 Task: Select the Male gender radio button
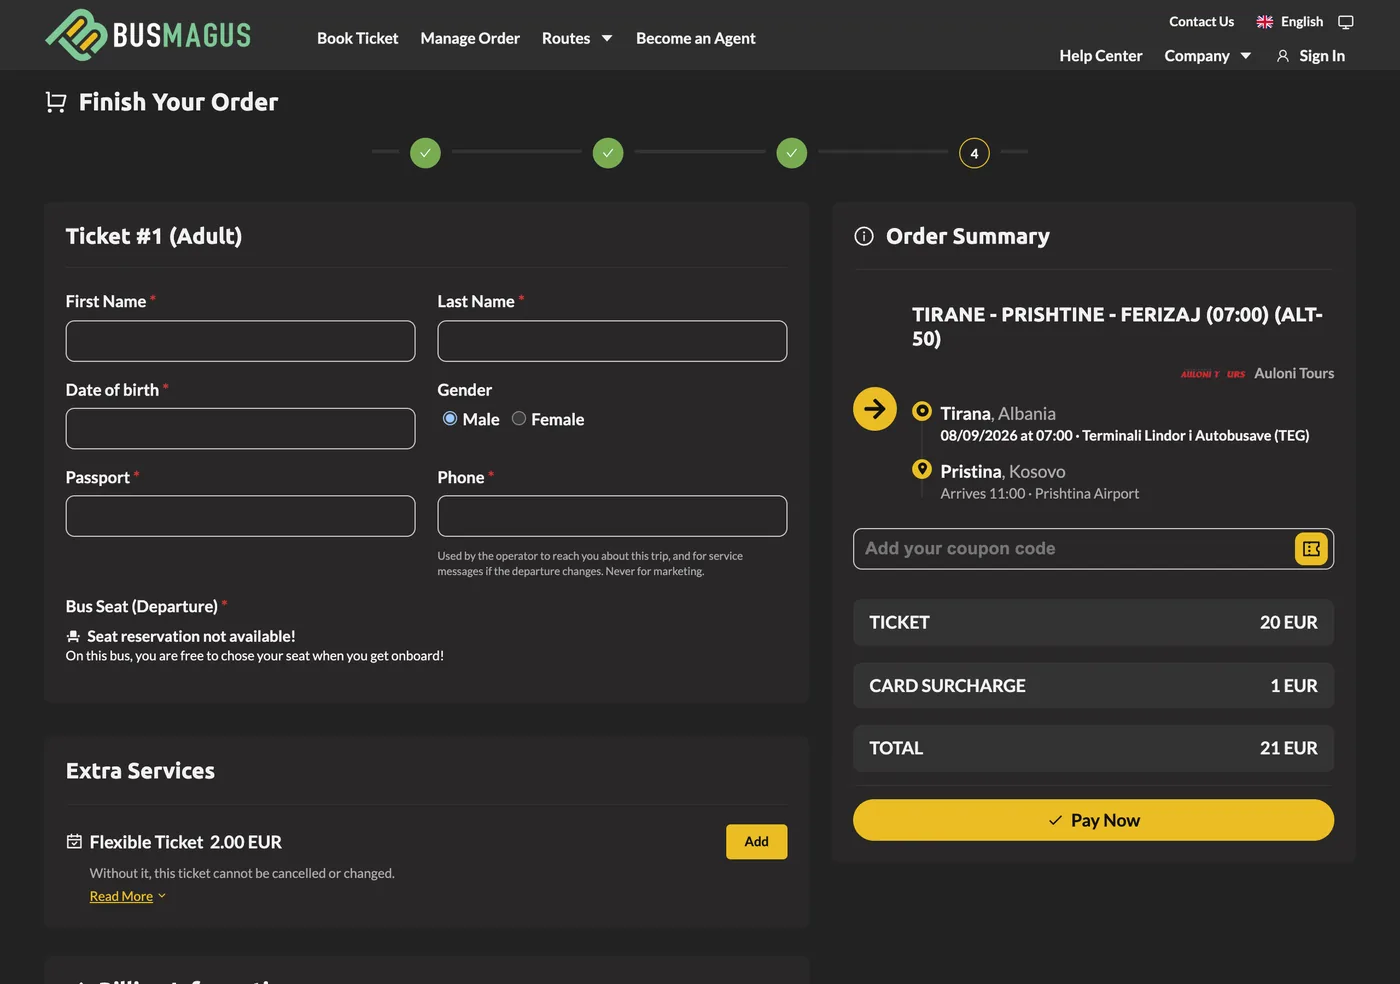click(x=450, y=419)
